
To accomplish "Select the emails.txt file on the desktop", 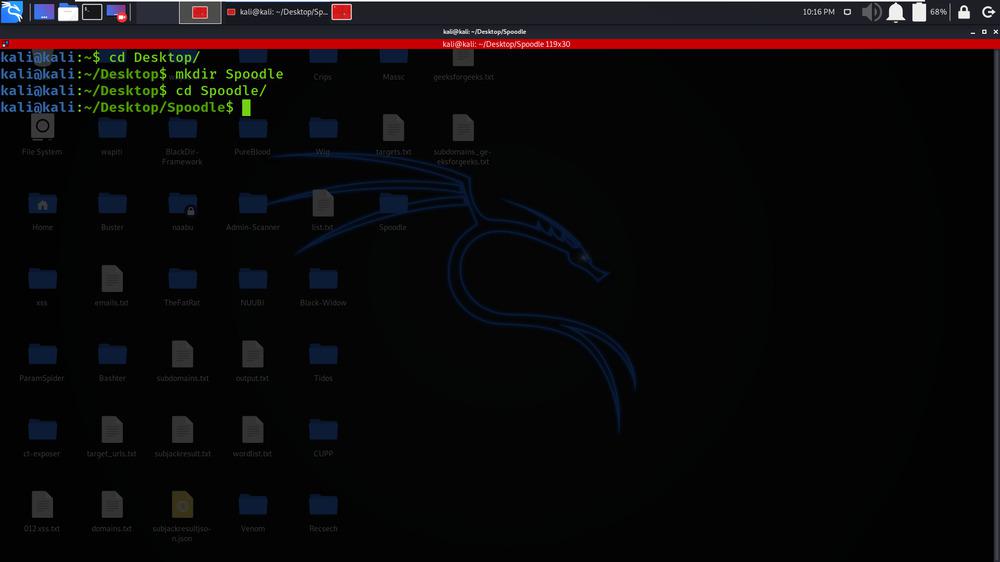I will click(112, 286).
